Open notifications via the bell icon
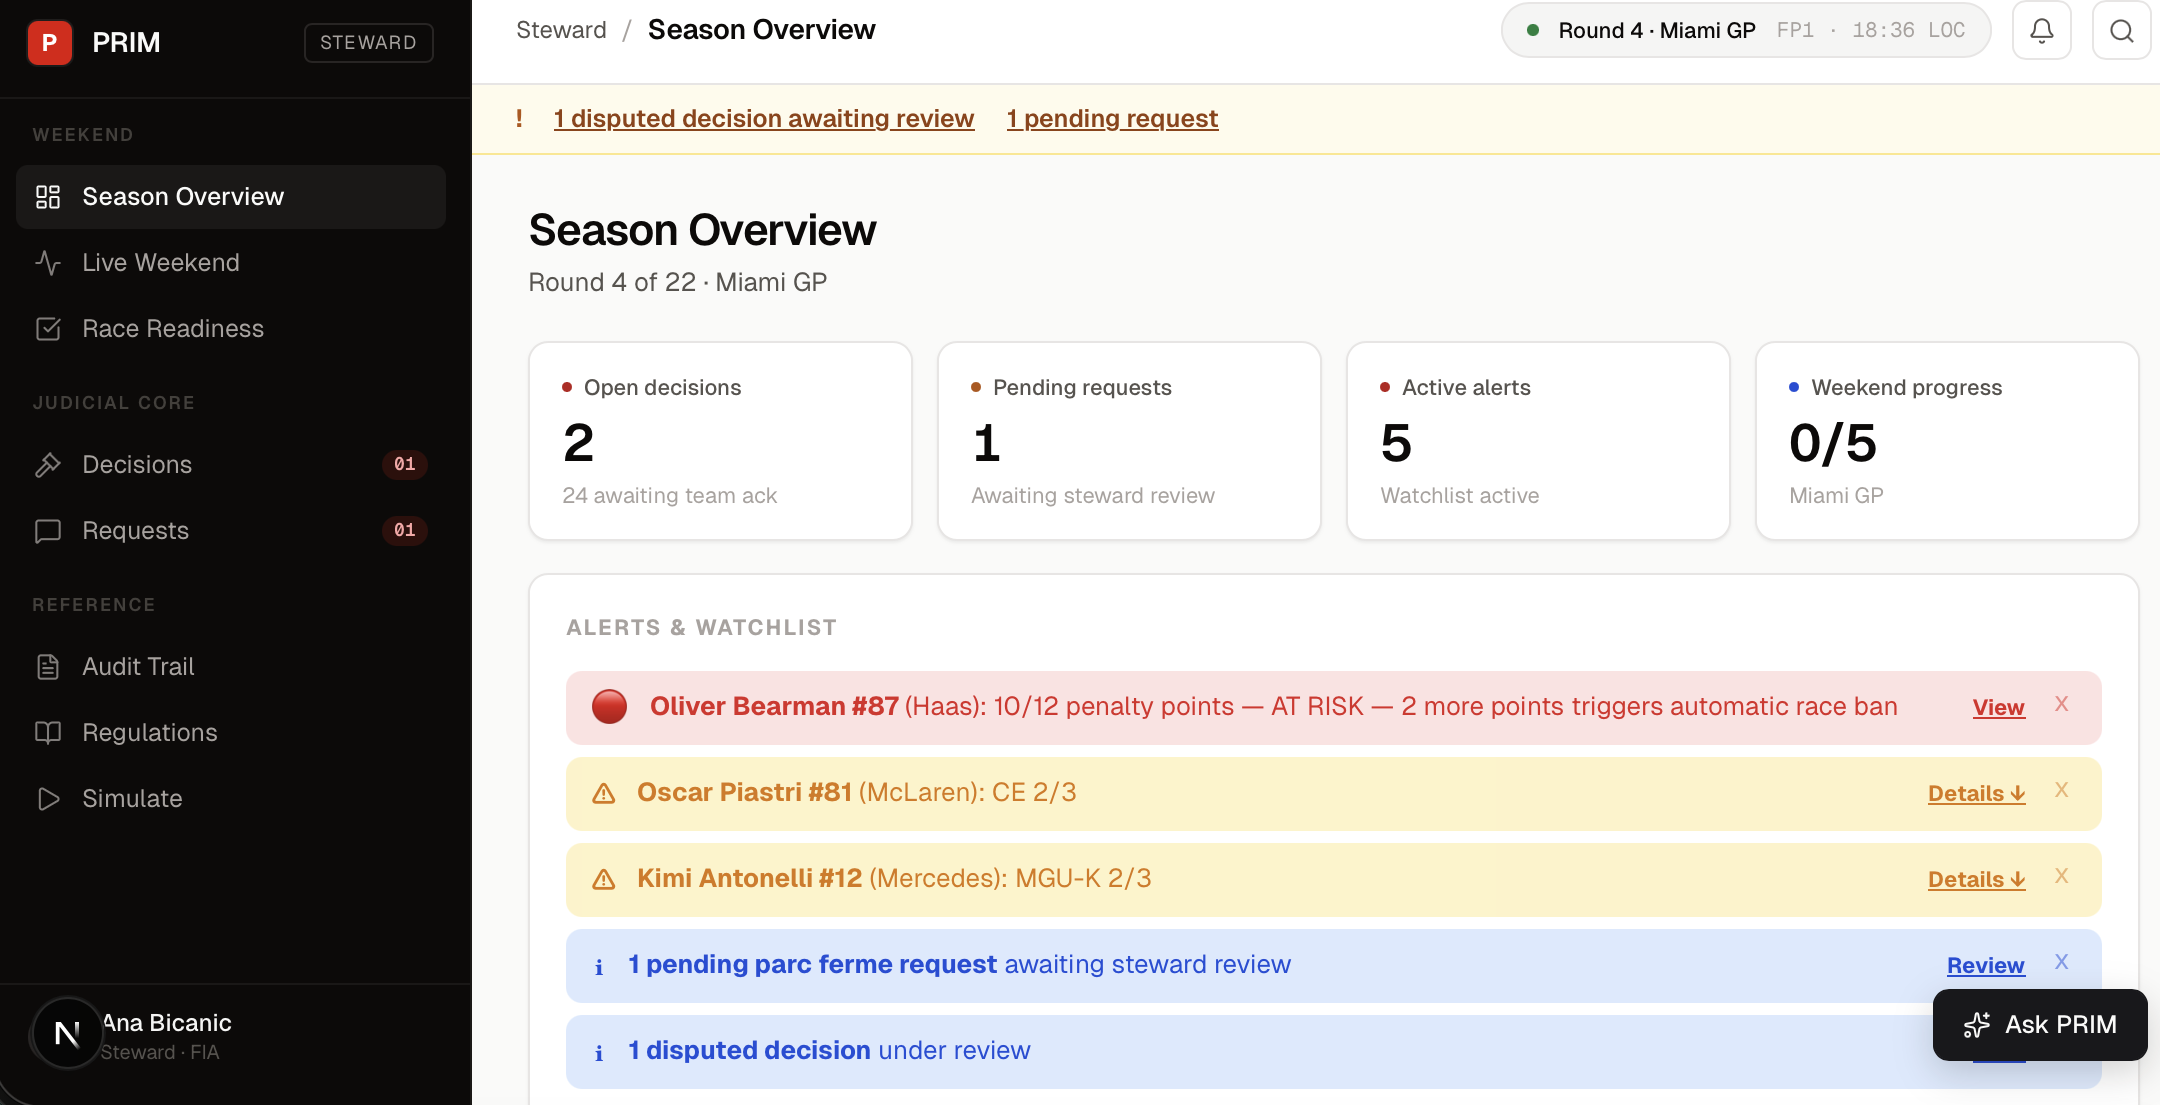 (x=2042, y=30)
